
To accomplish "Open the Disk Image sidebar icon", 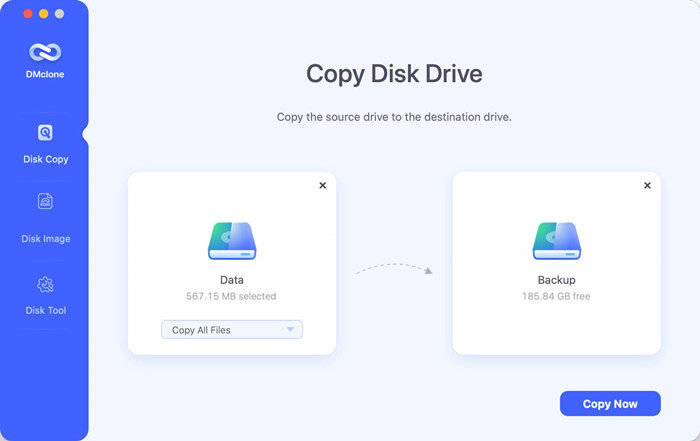I will pyautogui.click(x=45, y=201).
